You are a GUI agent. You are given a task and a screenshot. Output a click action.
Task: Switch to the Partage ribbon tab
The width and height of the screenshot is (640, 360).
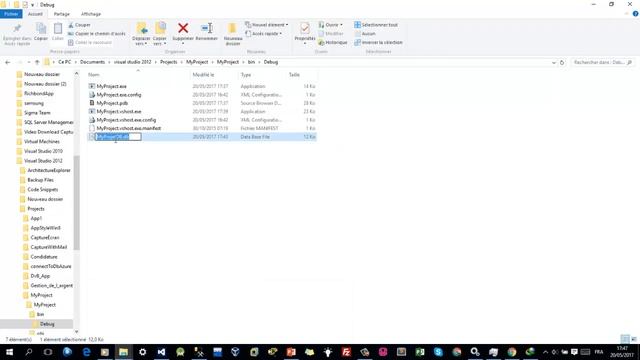pyautogui.click(x=62, y=14)
